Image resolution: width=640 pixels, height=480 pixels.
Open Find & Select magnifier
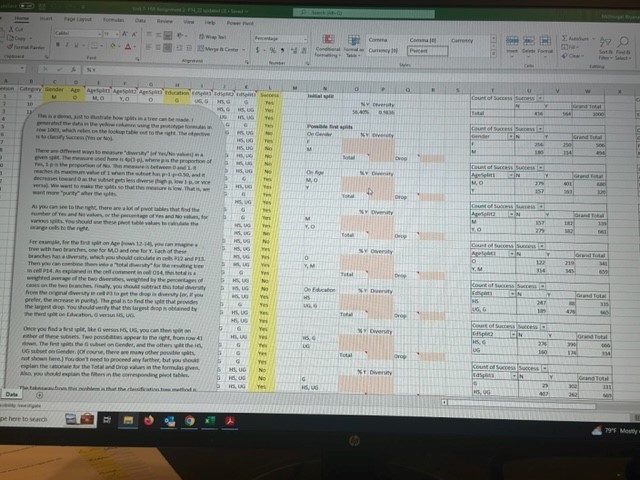(x=623, y=49)
